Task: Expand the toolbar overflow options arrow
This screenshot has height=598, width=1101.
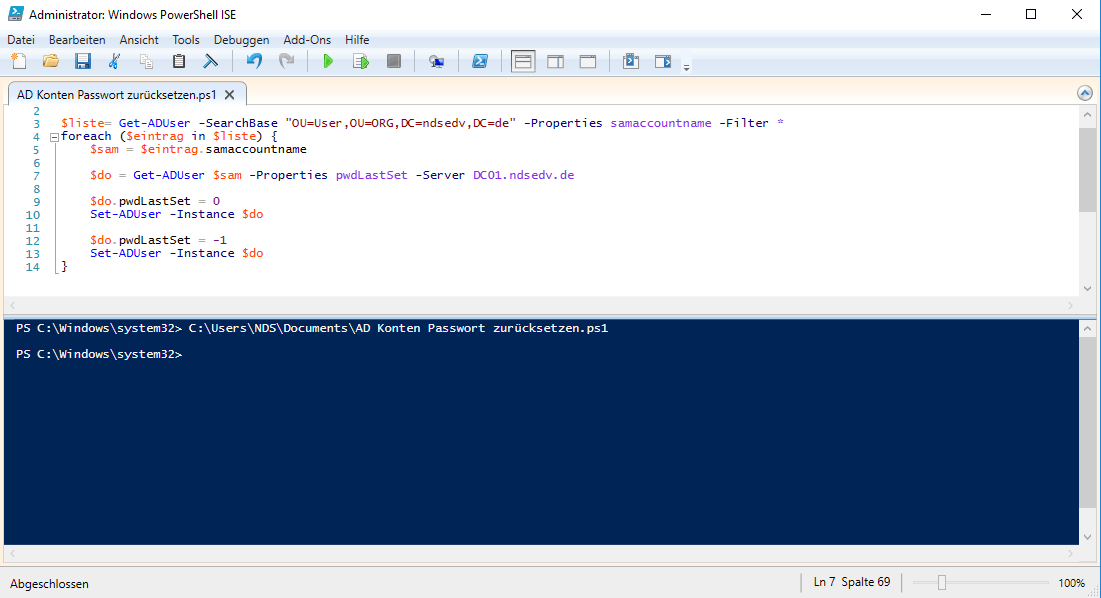Action: pos(686,67)
